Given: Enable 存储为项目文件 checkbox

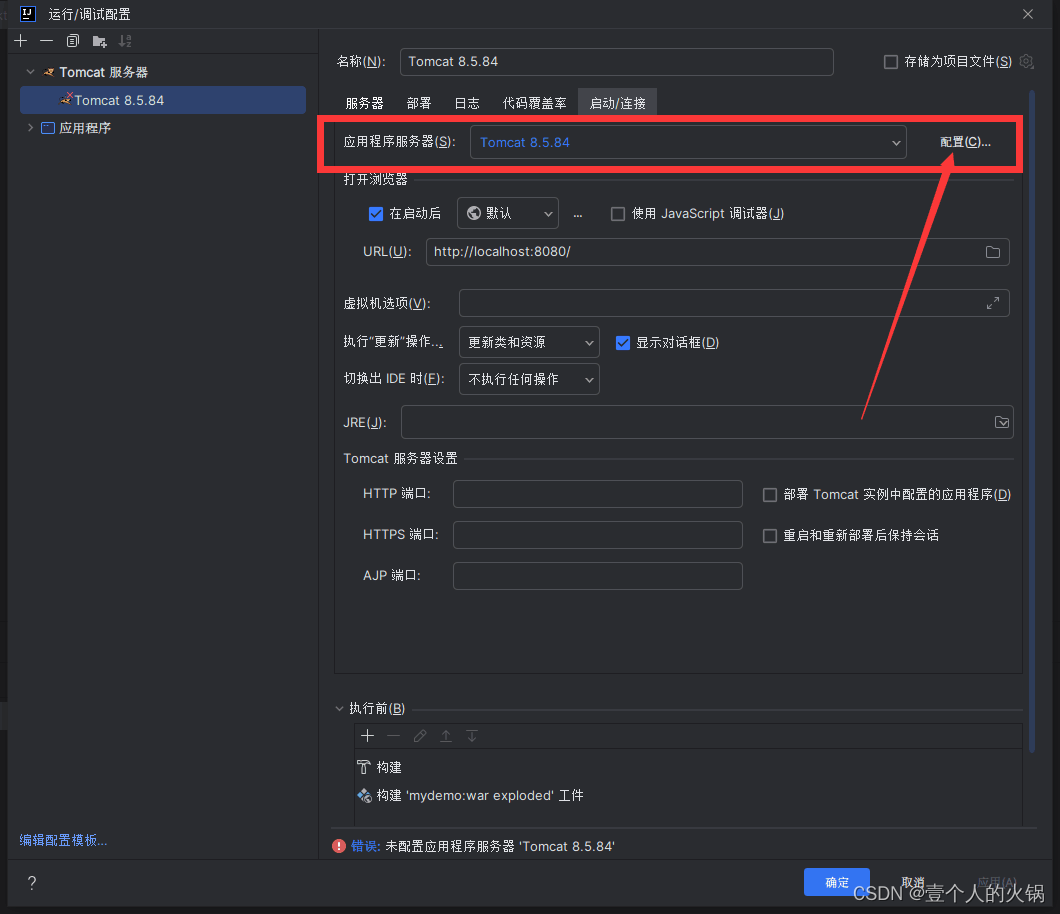Looking at the screenshot, I should coord(891,62).
